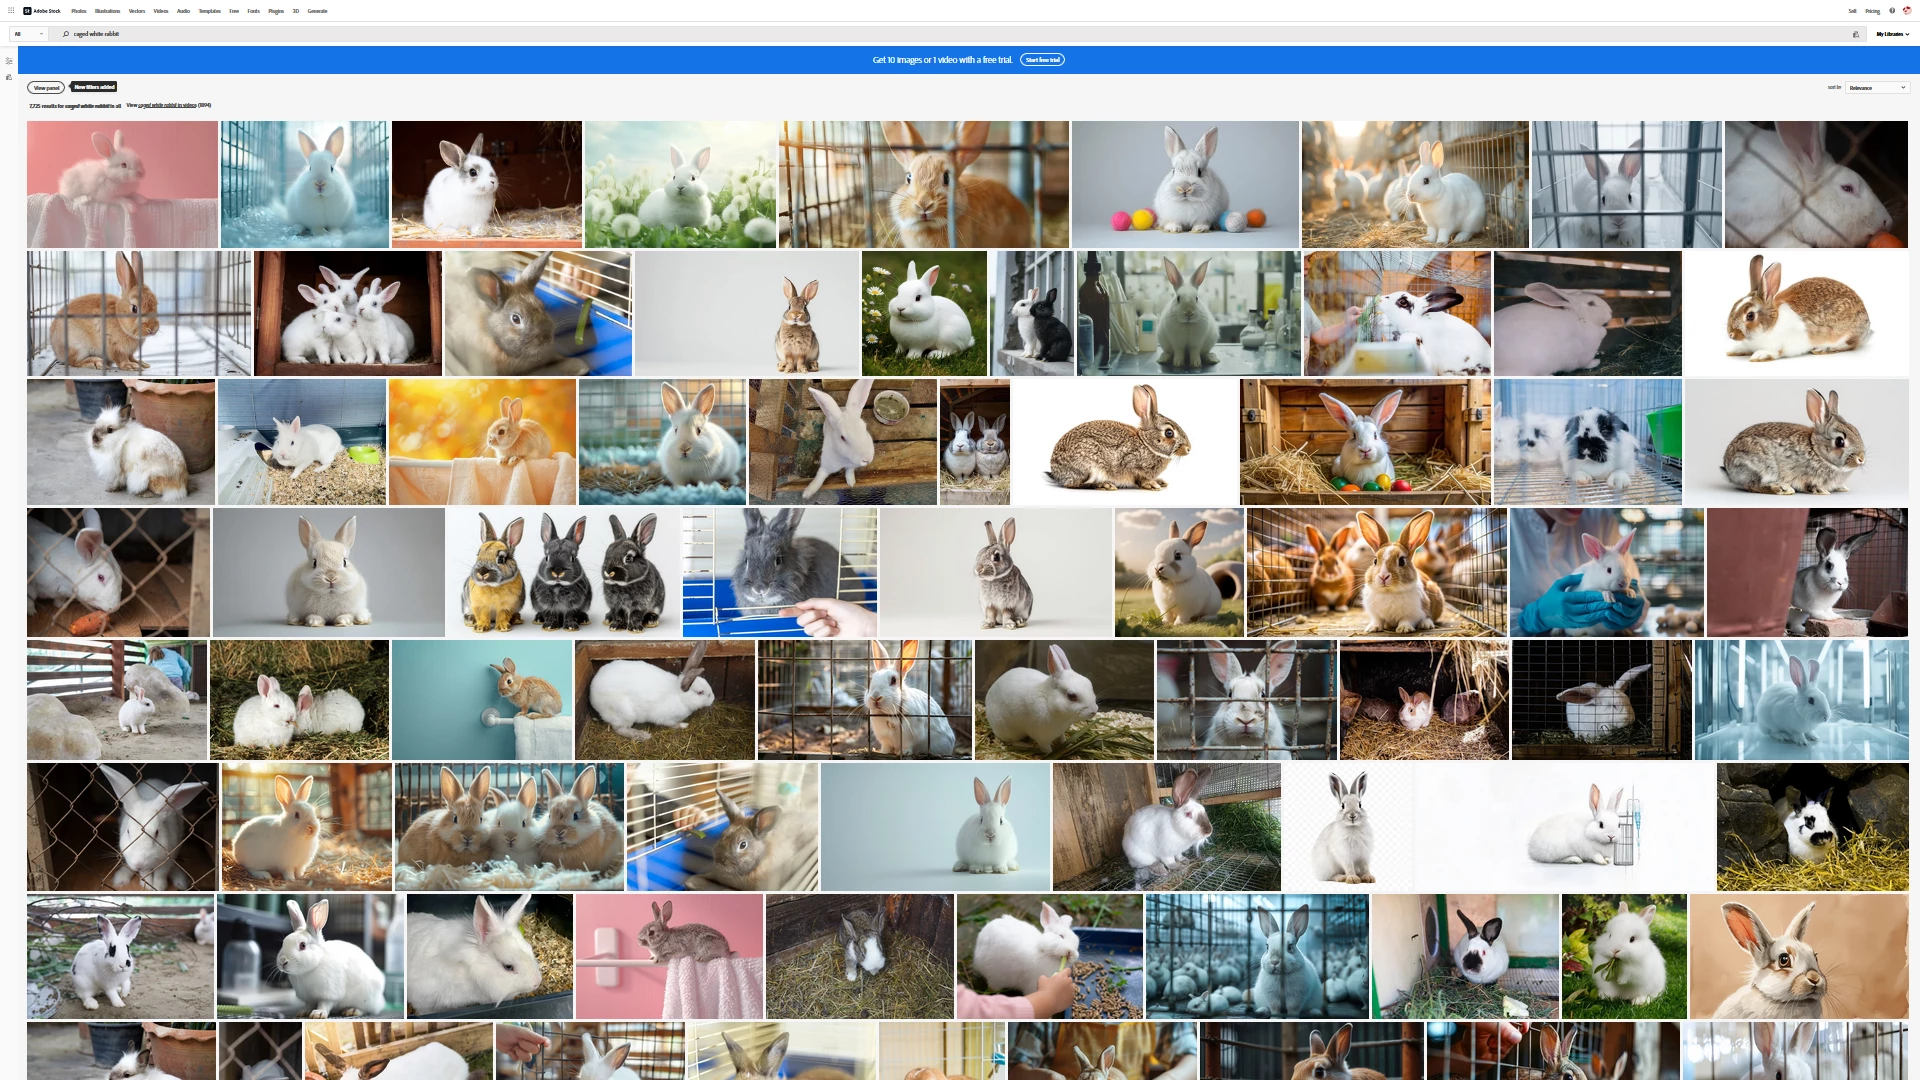Open the rabbit on pink background thumbnail

122,184
